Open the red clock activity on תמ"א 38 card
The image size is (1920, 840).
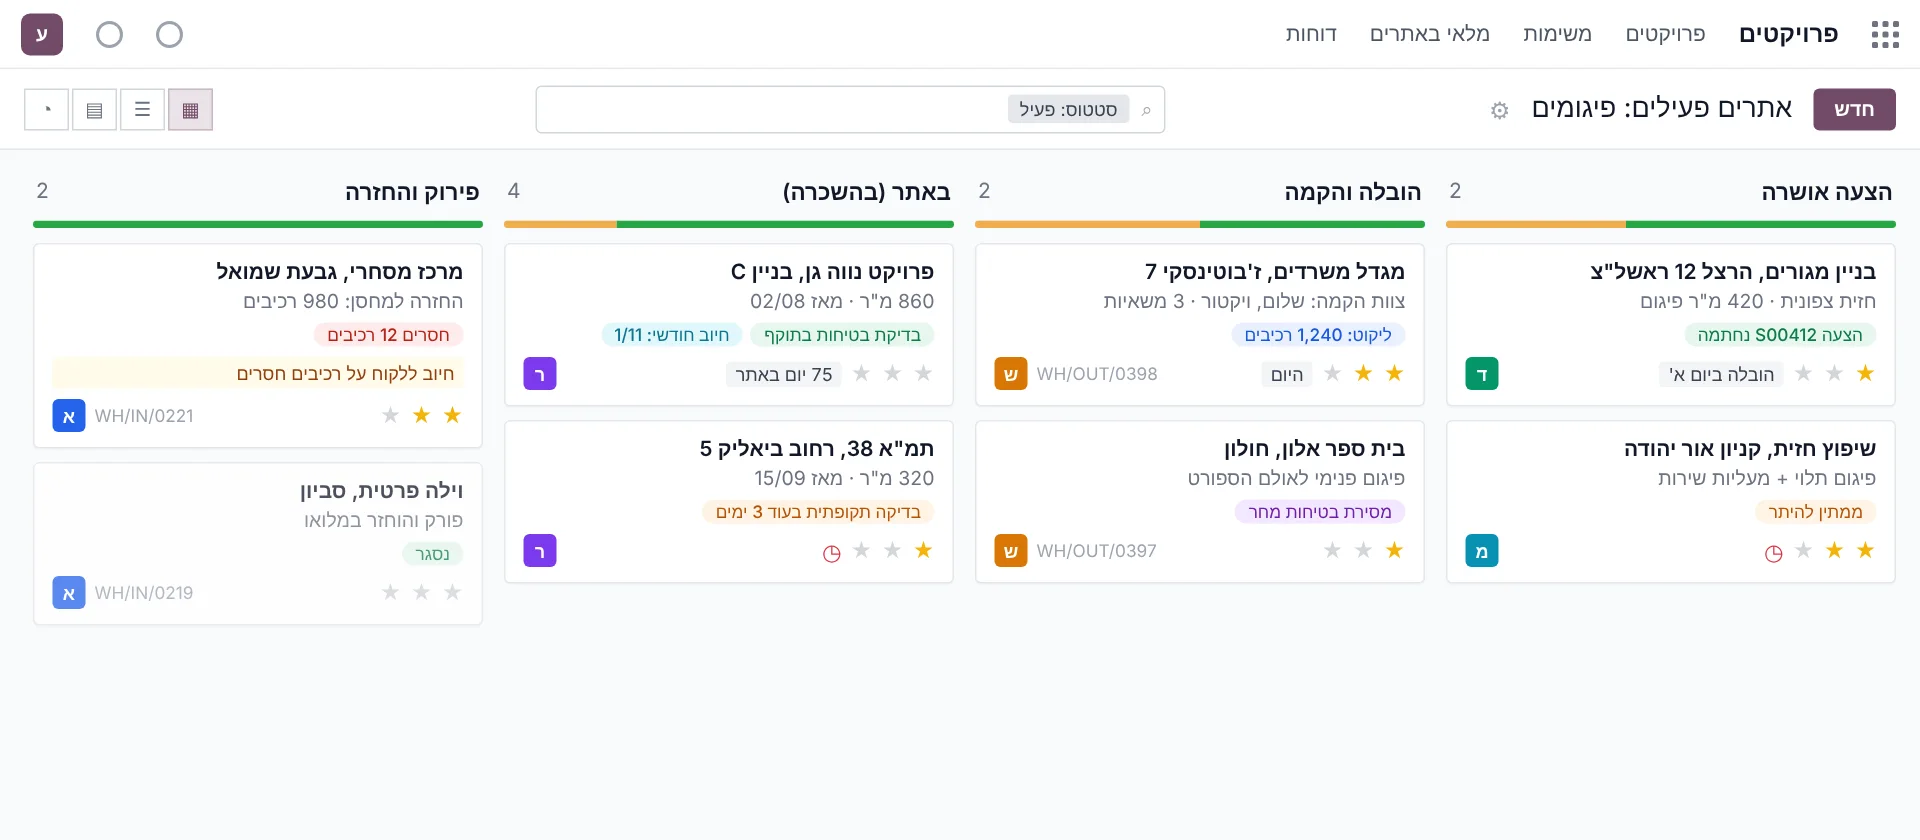click(x=831, y=553)
